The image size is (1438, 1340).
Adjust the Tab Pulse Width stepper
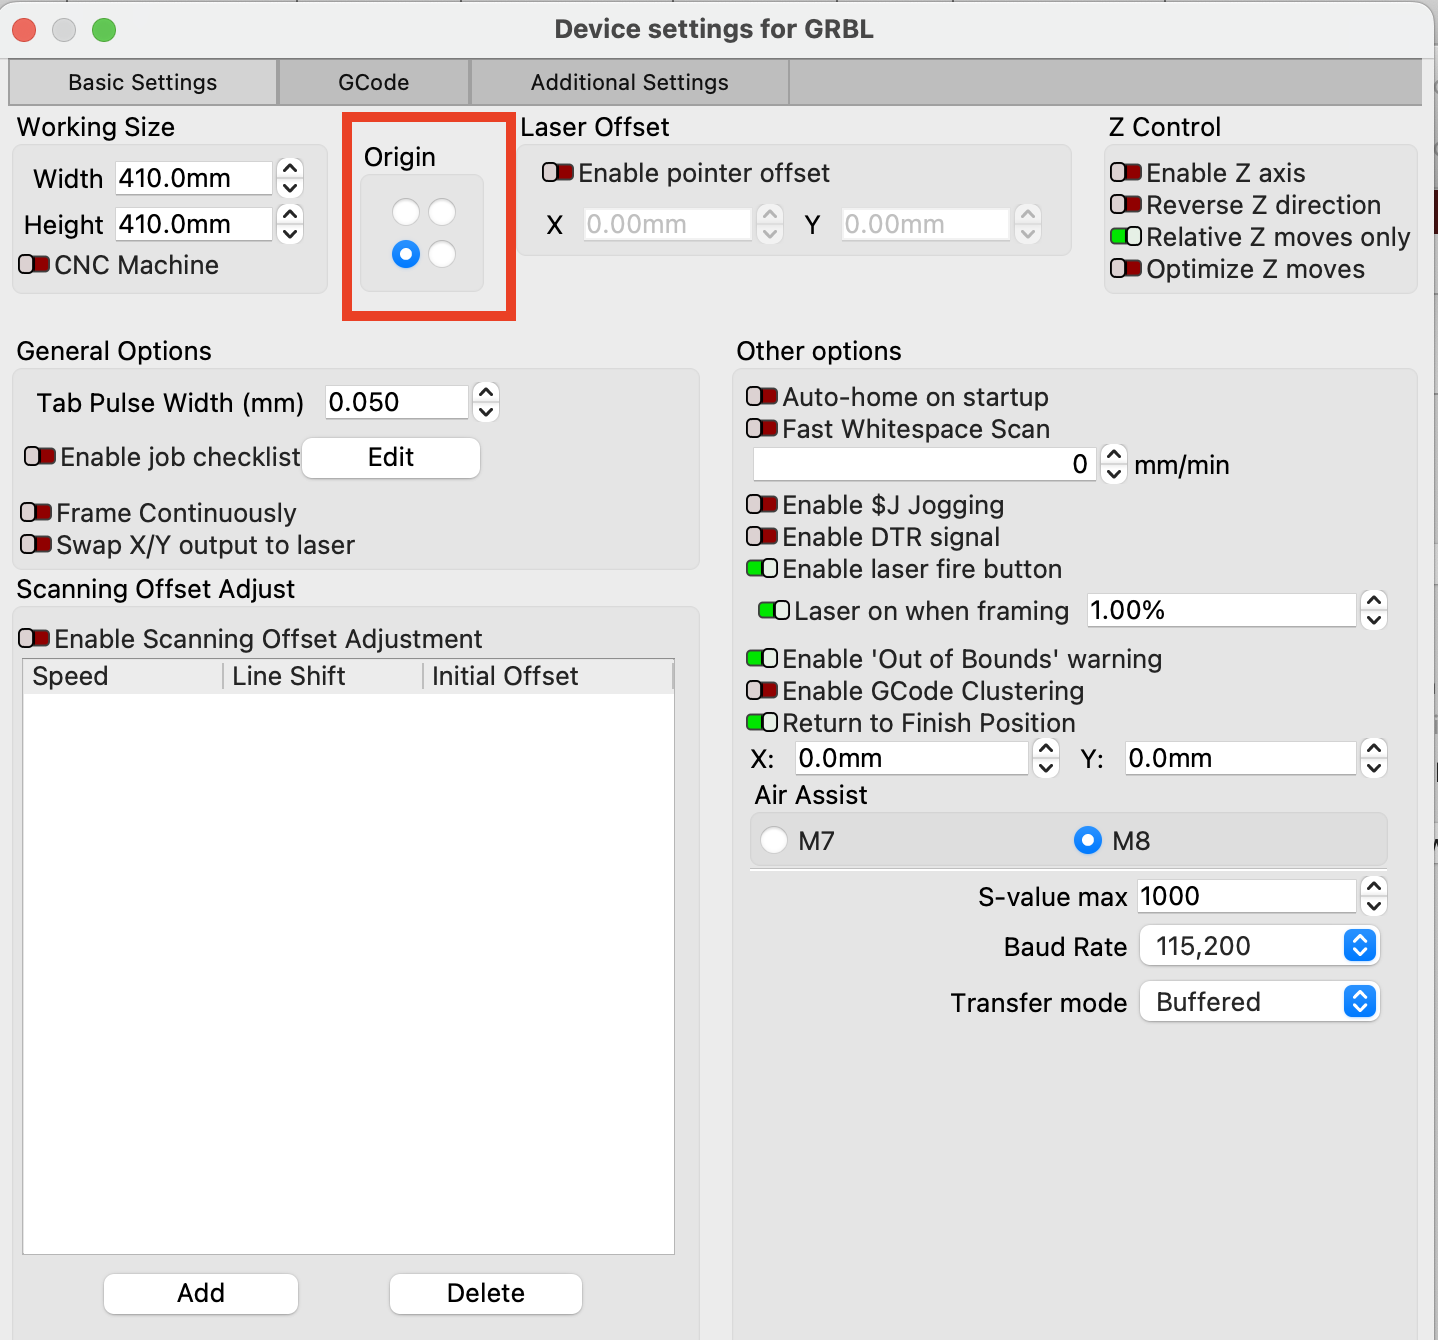tap(486, 402)
